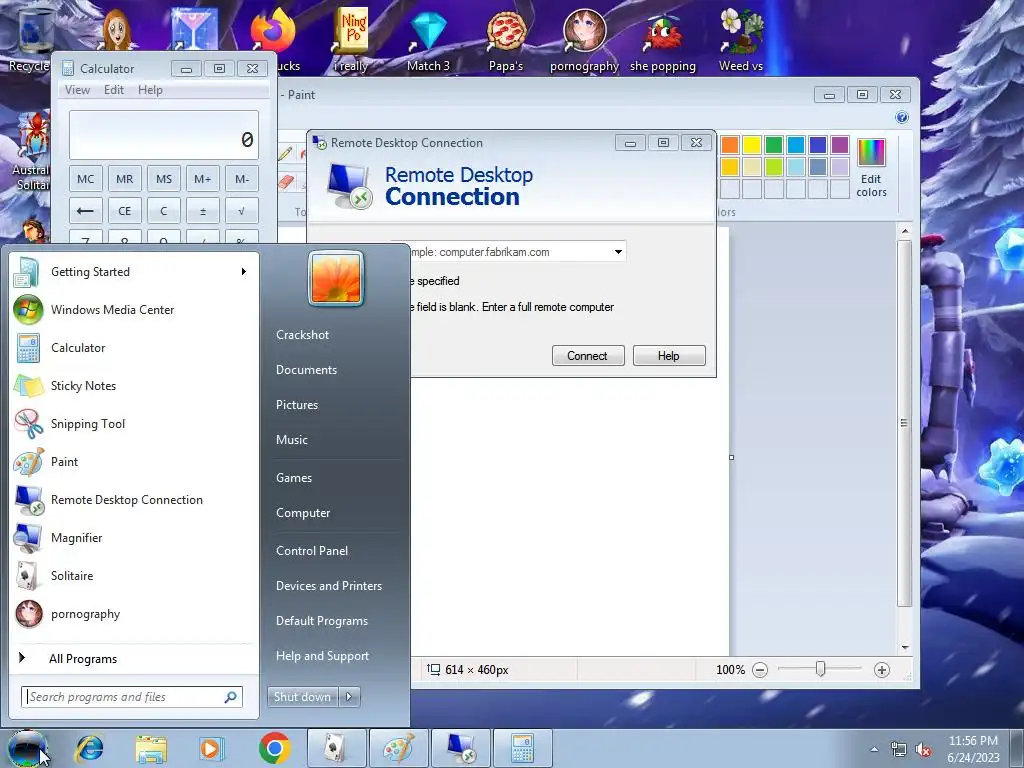The image size is (1024, 768).
Task: Click the Start orb button
Action: [27, 748]
